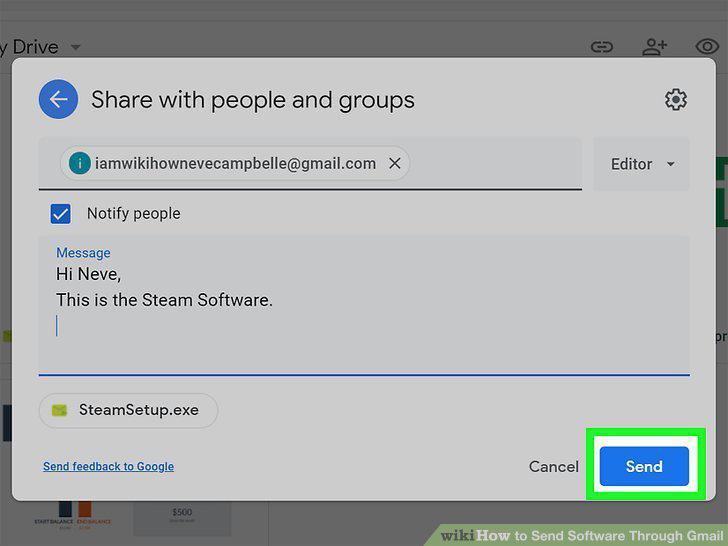Image resolution: width=728 pixels, height=546 pixels.
Task: Click the recipient email input field
Action: [x=310, y=163]
